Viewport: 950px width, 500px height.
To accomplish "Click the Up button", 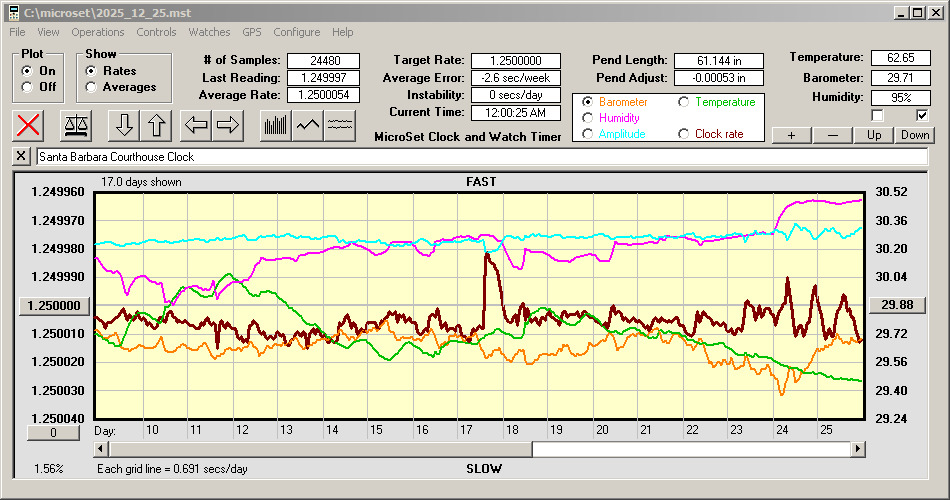I will click(x=874, y=135).
